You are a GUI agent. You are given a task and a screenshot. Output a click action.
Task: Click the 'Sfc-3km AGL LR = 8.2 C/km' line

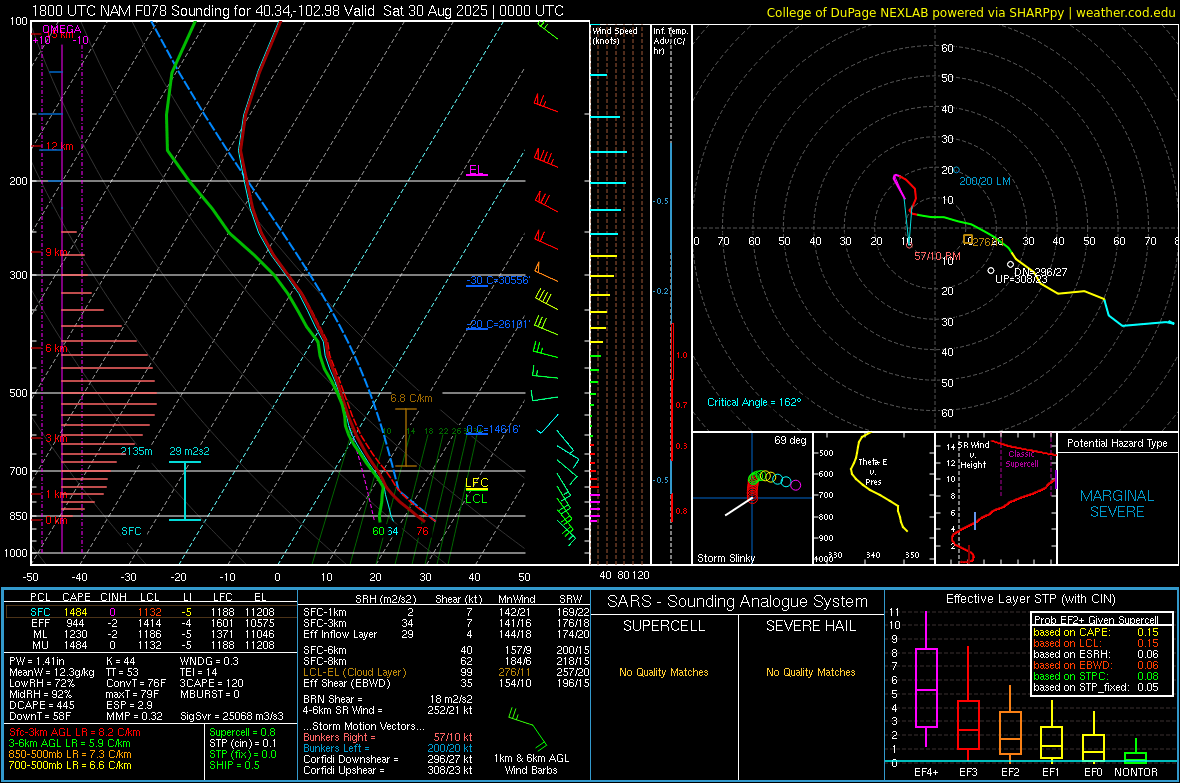pos(75,732)
